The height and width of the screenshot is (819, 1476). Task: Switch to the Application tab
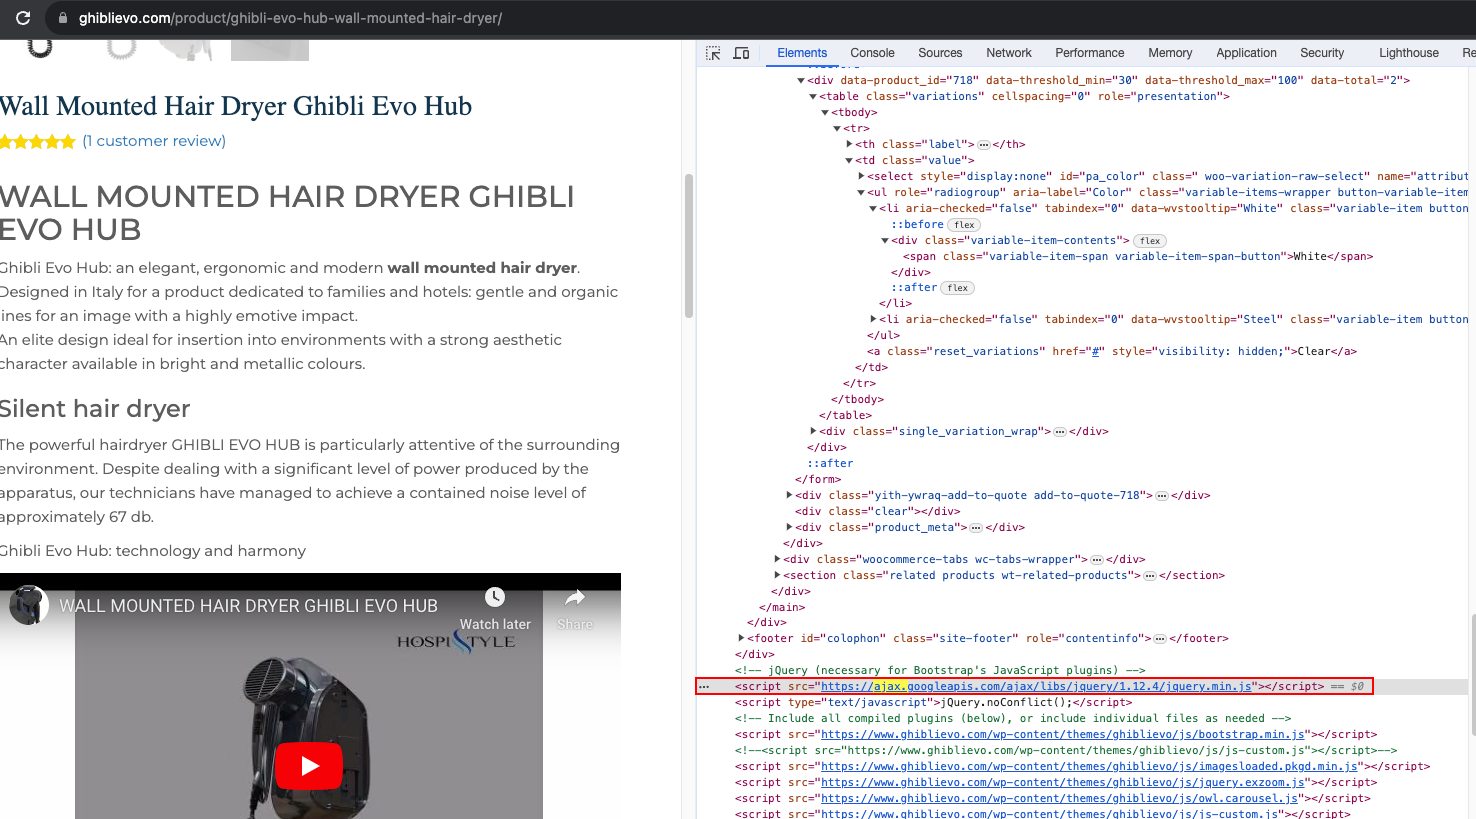(x=1246, y=53)
